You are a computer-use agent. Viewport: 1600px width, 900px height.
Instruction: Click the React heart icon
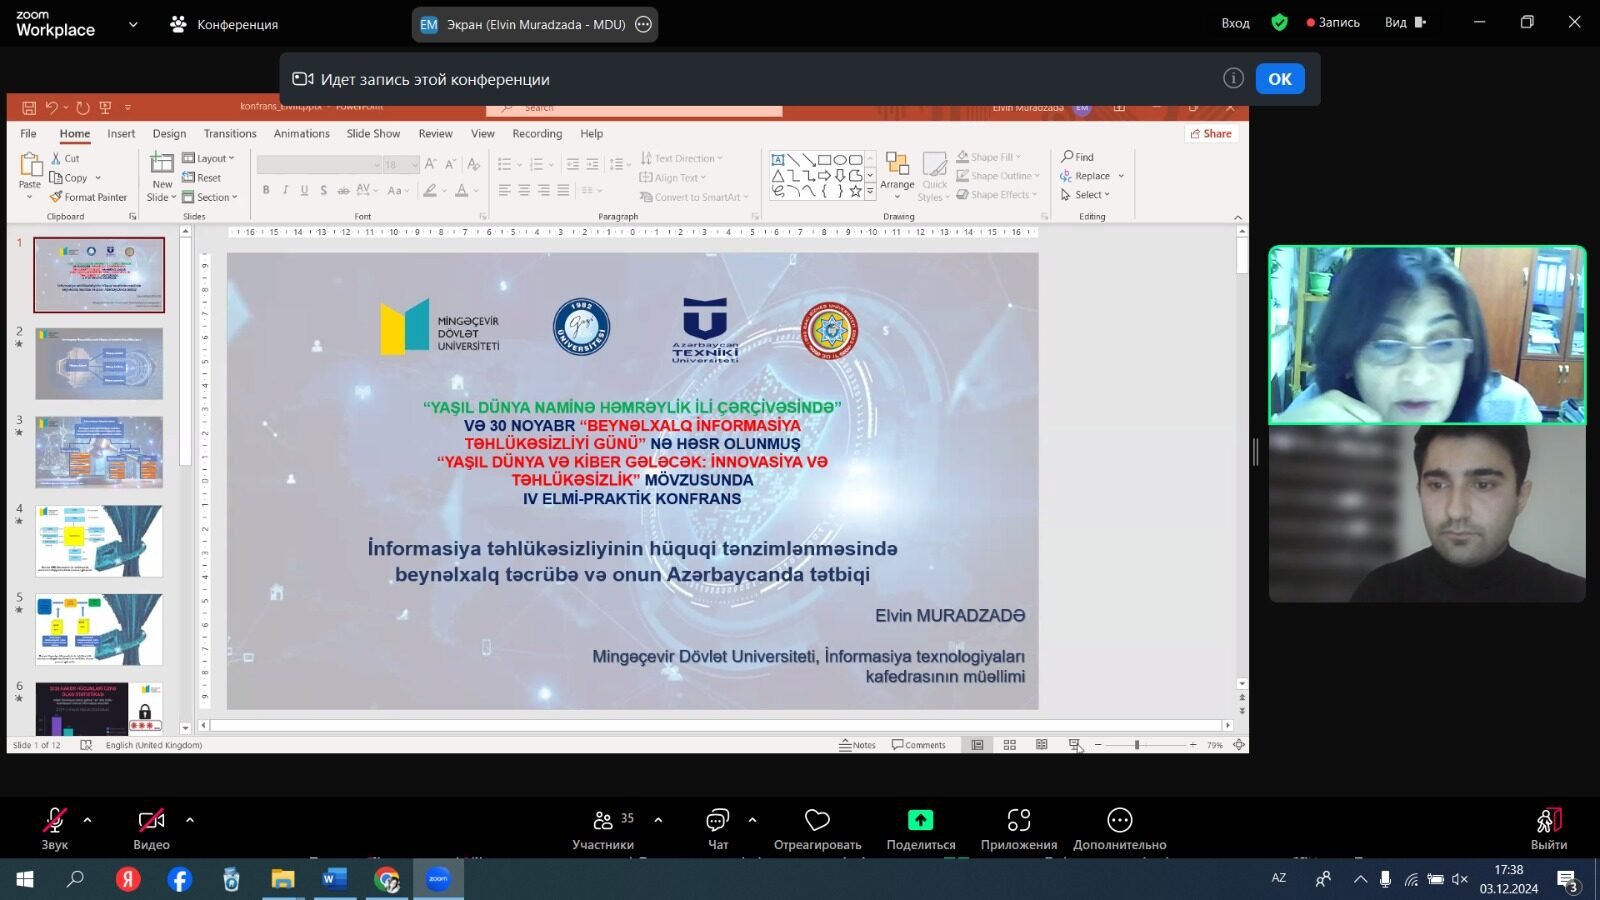tap(817, 821)
